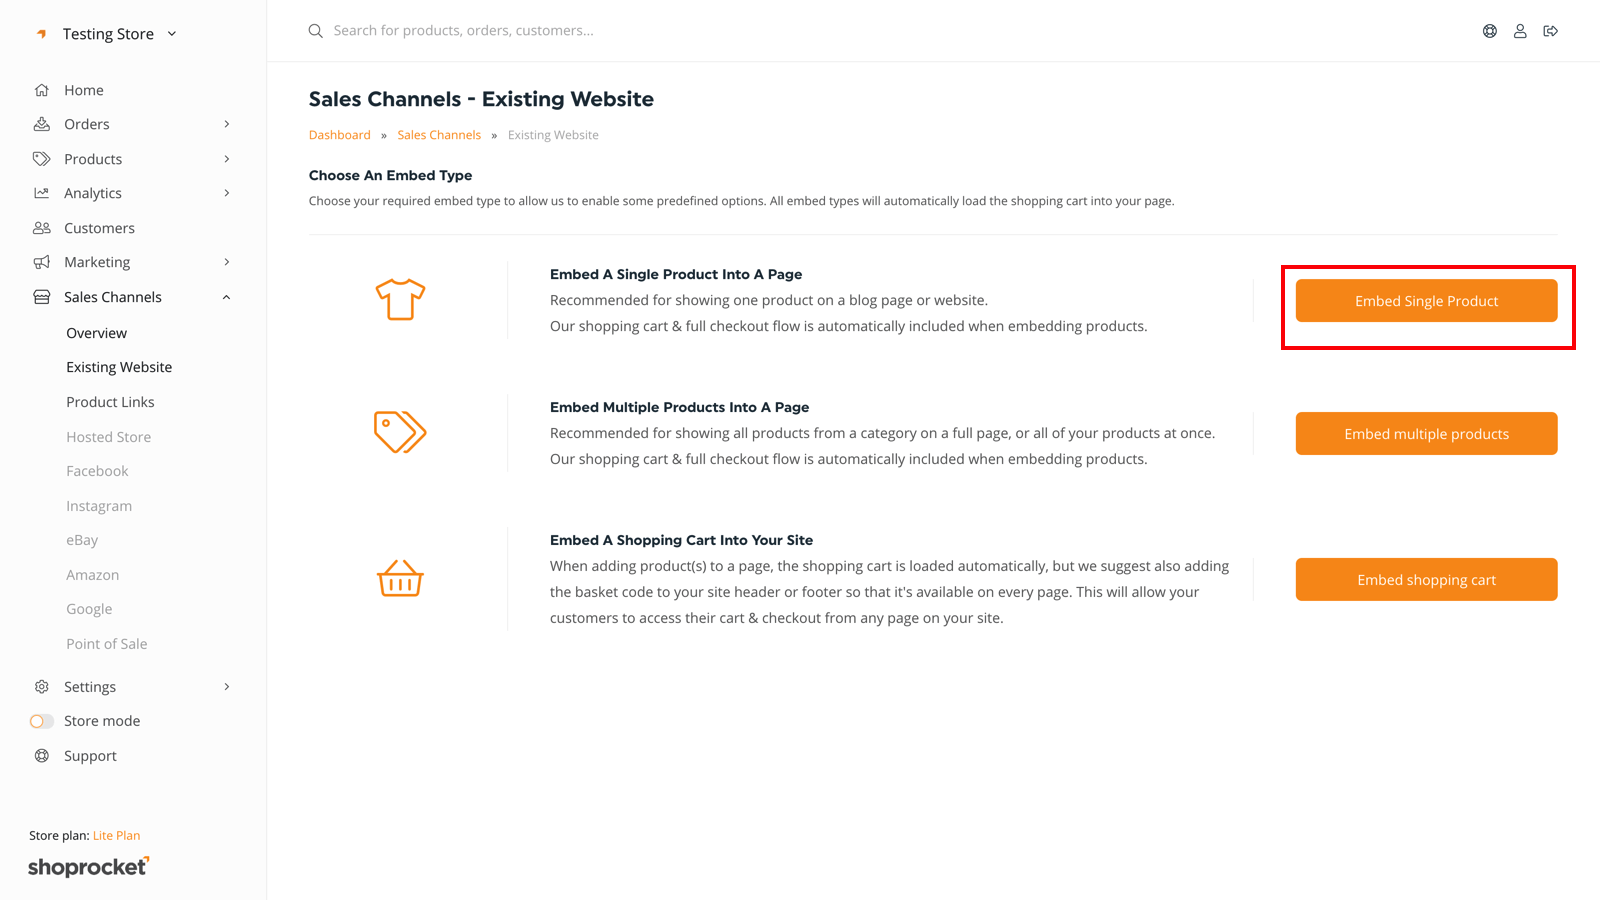The height and width of the screenshot is (900, 1600).
Task: Open the Overview page under Sales Channels
Action: coord(96,332)
